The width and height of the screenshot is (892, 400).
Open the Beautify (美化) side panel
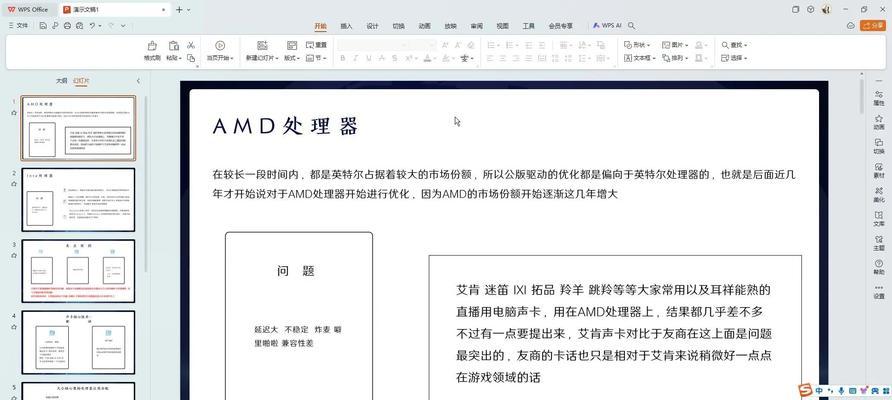(879, 195)
